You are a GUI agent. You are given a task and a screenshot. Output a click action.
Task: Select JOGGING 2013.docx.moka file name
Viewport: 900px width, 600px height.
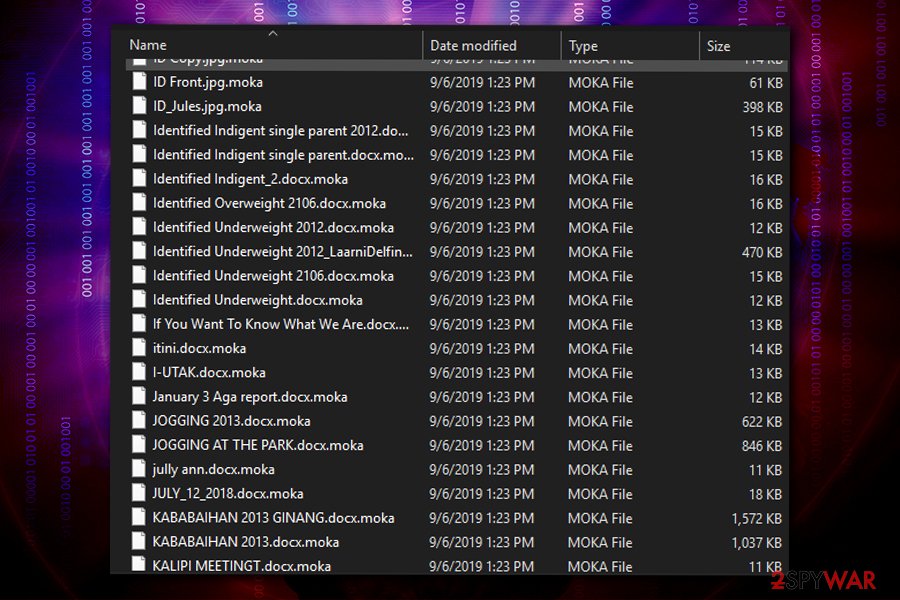click(x=231, y=421)
